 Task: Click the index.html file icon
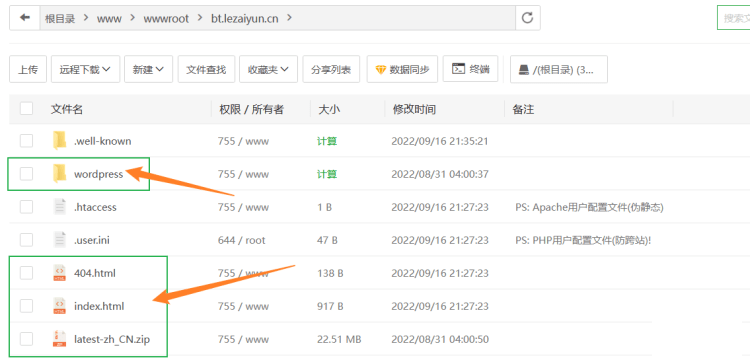(x=59, y=306)
